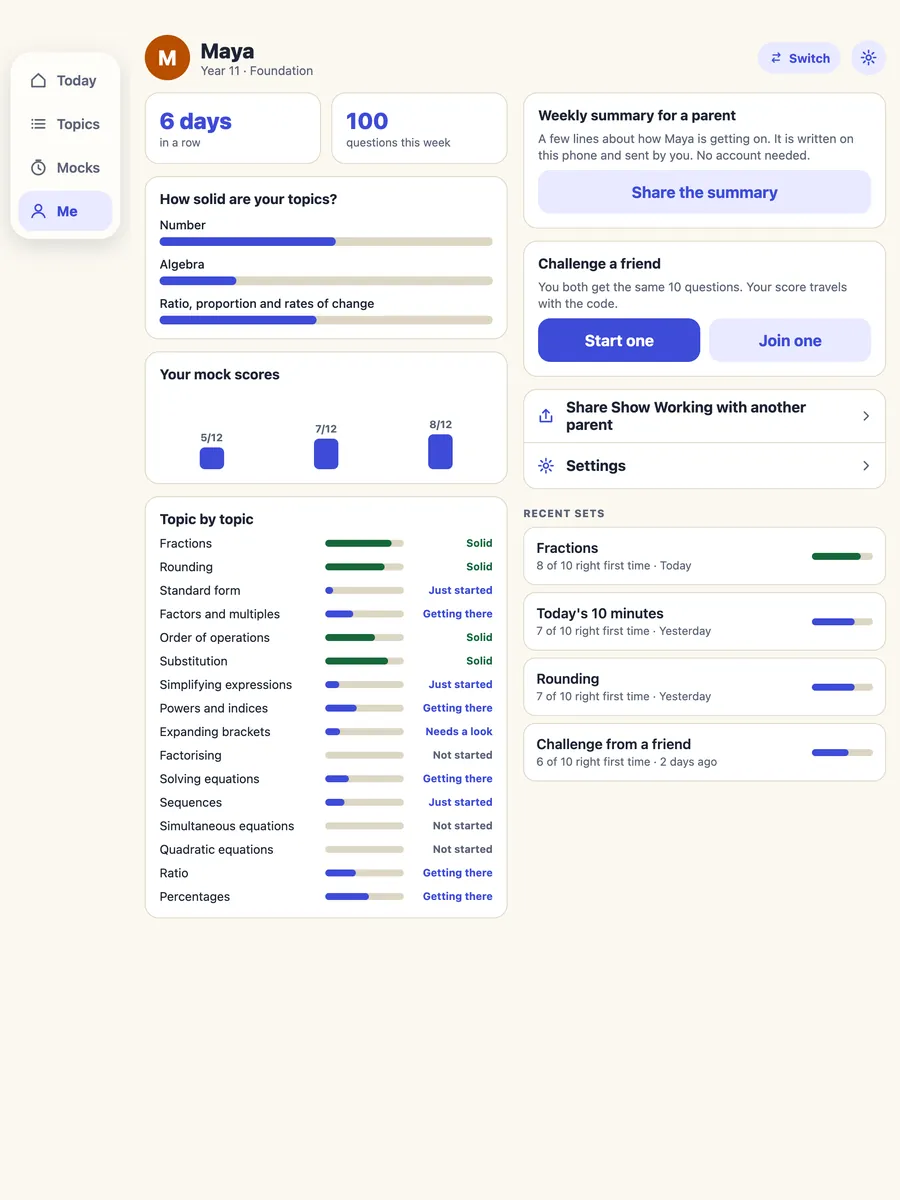Open the Settings row
This screenshot has height=1200, width=900.
click(704, 466)
